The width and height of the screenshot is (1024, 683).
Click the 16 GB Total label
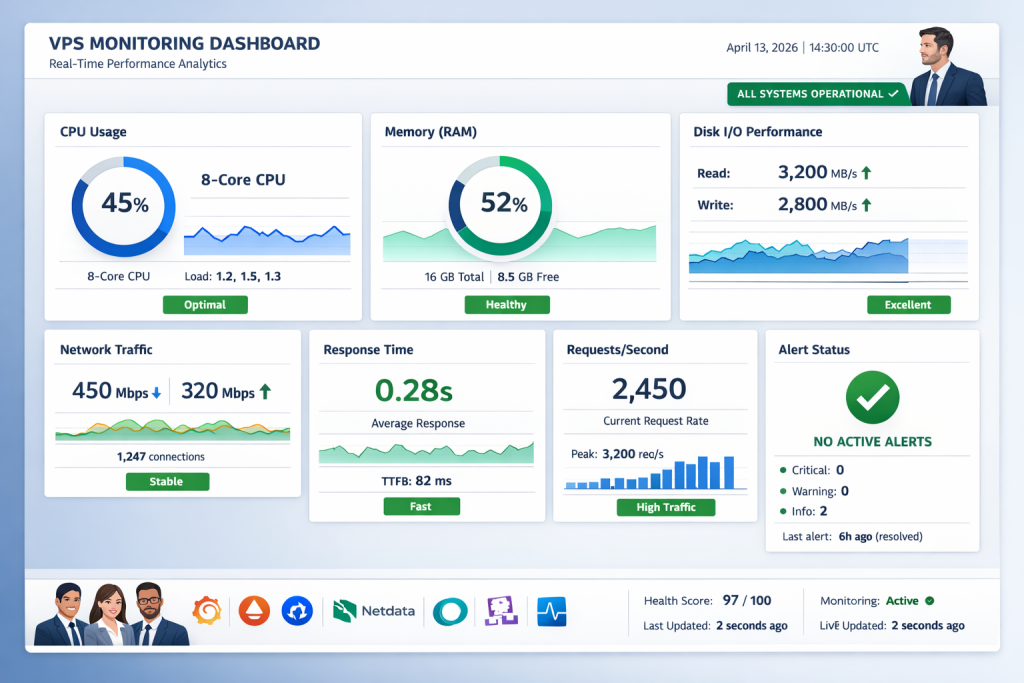point(454,277)
